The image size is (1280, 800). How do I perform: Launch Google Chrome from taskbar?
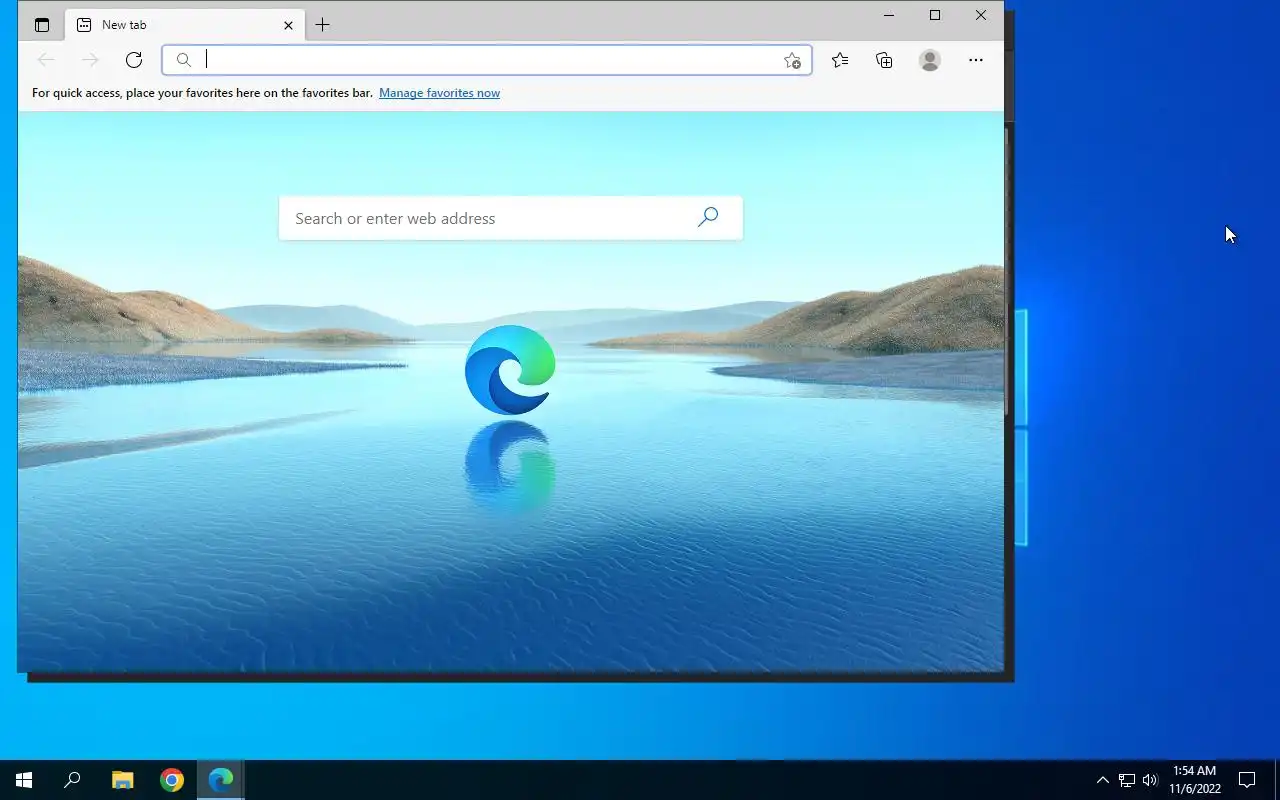point(172,780)
